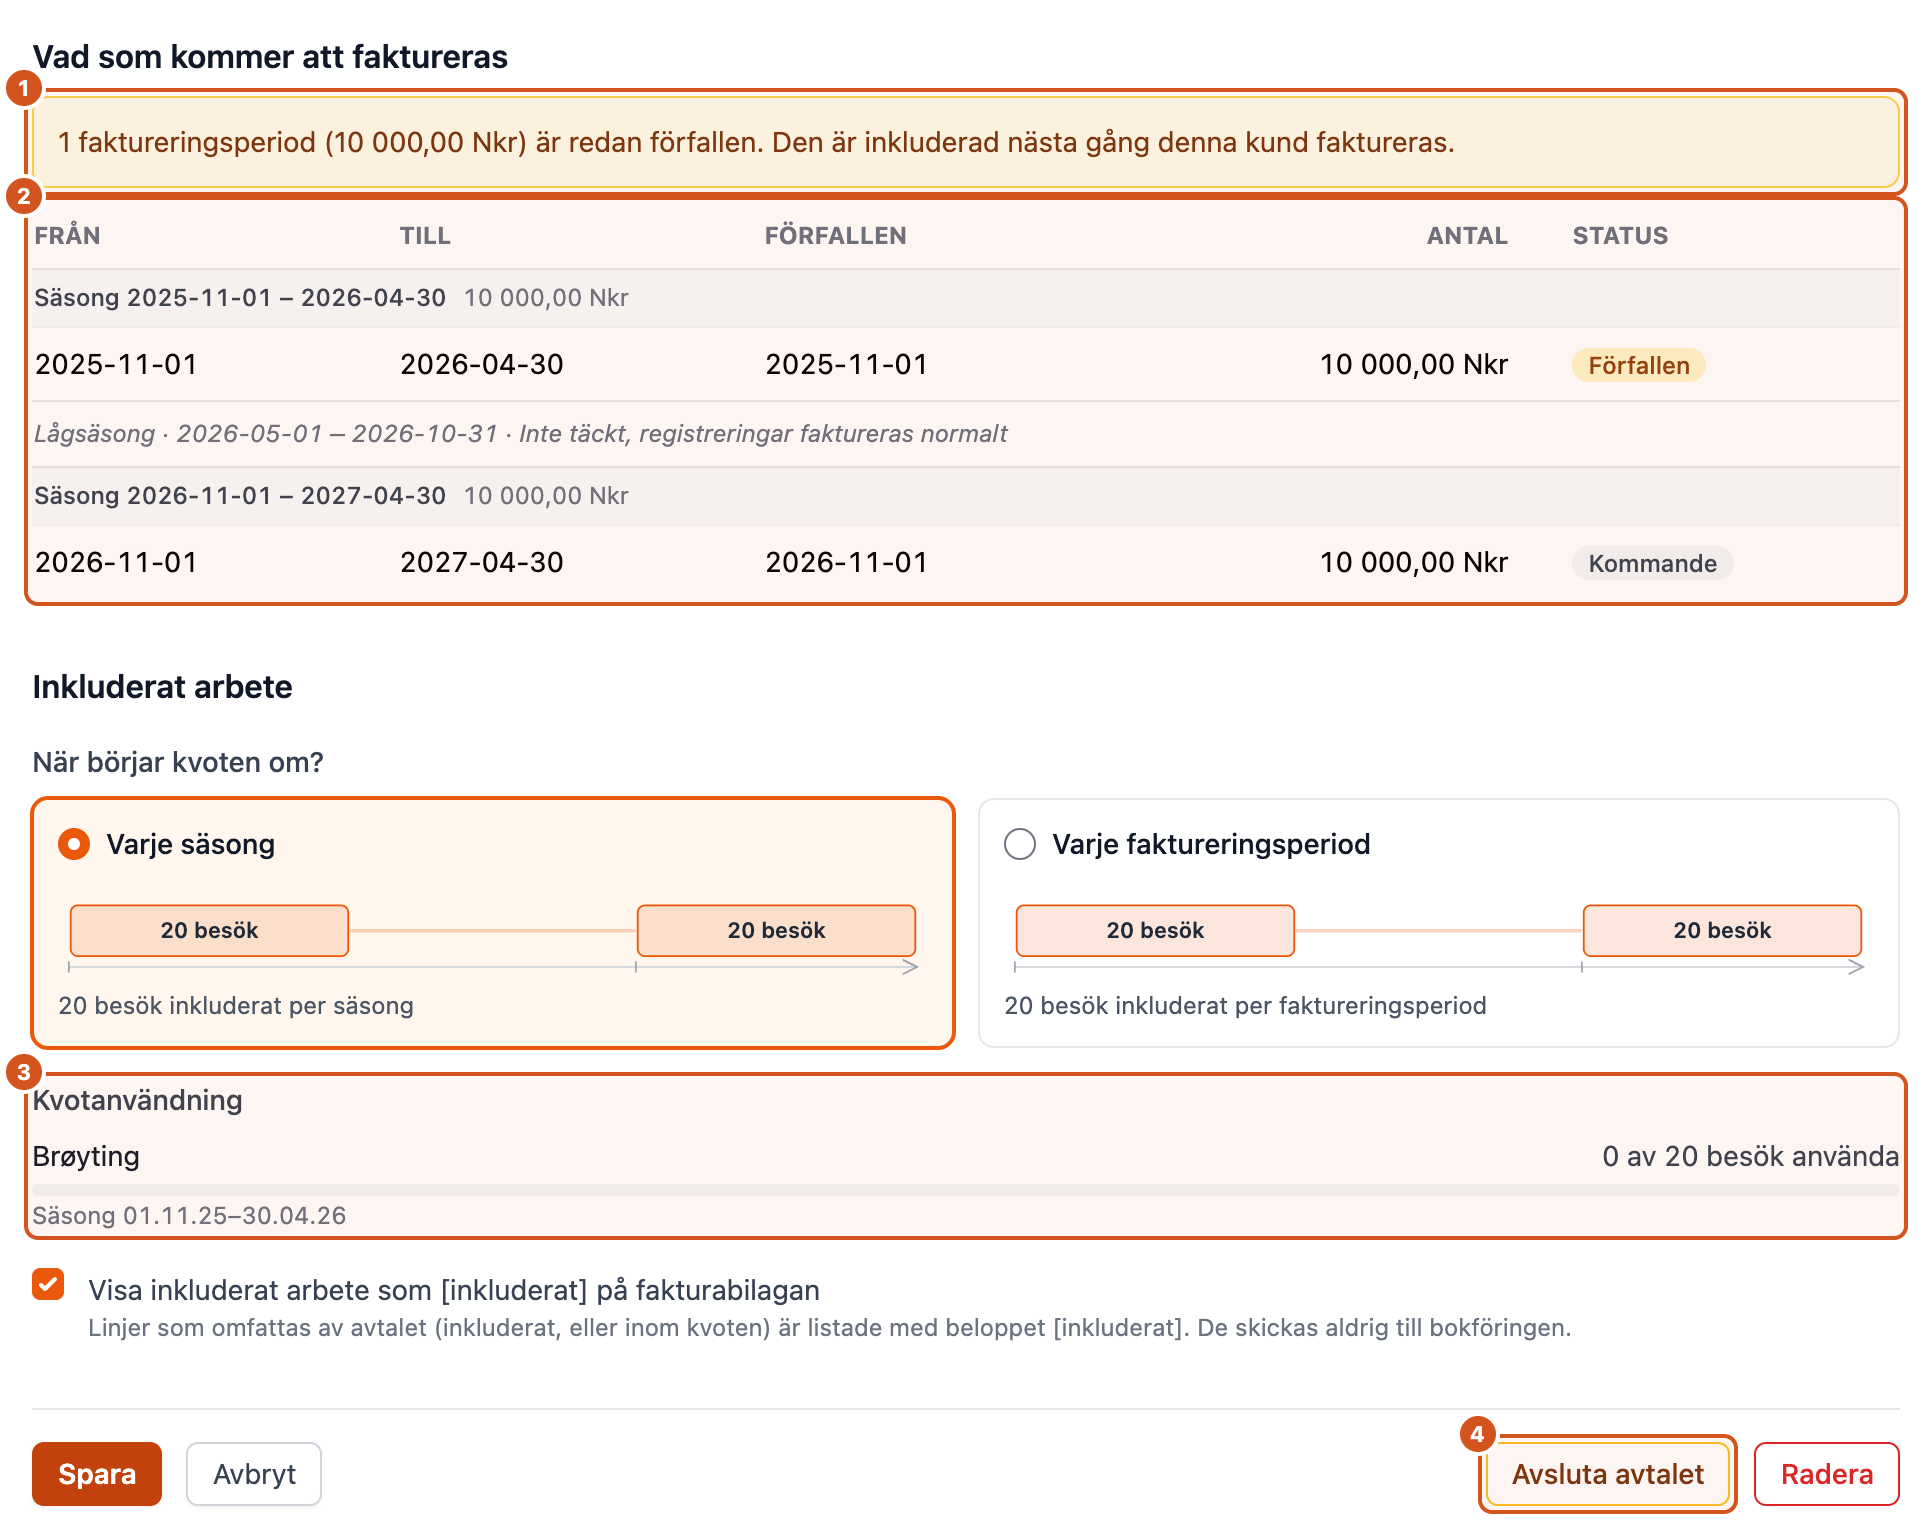Screen dimensions: 1932x1538
Task: Click the FÖRFALLEN column header
Action: coord(835,236)
